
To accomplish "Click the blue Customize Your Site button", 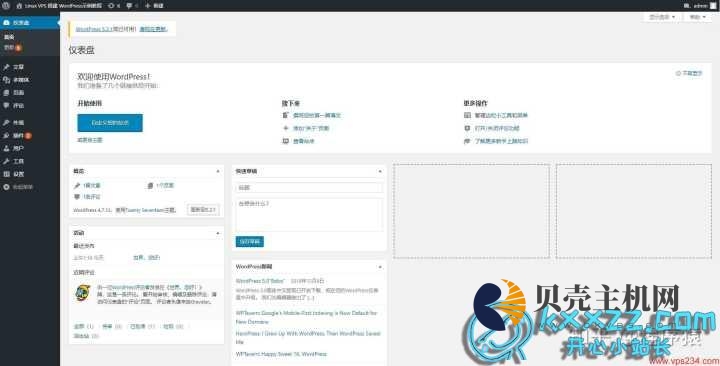I will click(x=110, y=123).
